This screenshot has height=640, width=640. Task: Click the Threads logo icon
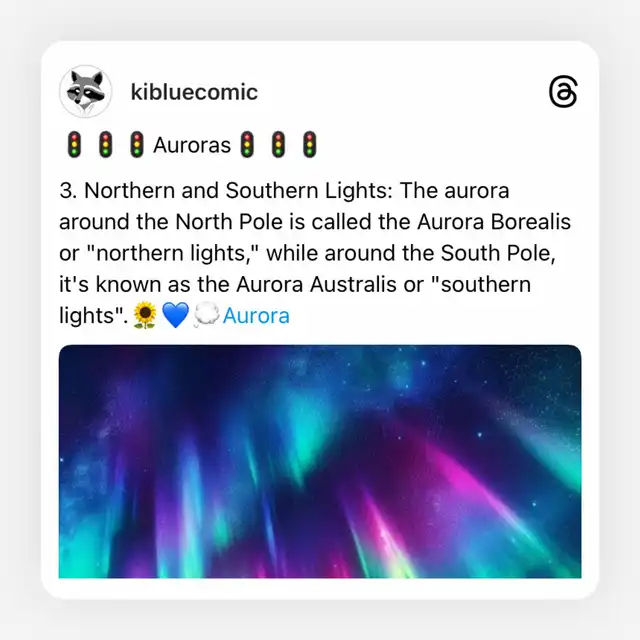tap(563, 91)
